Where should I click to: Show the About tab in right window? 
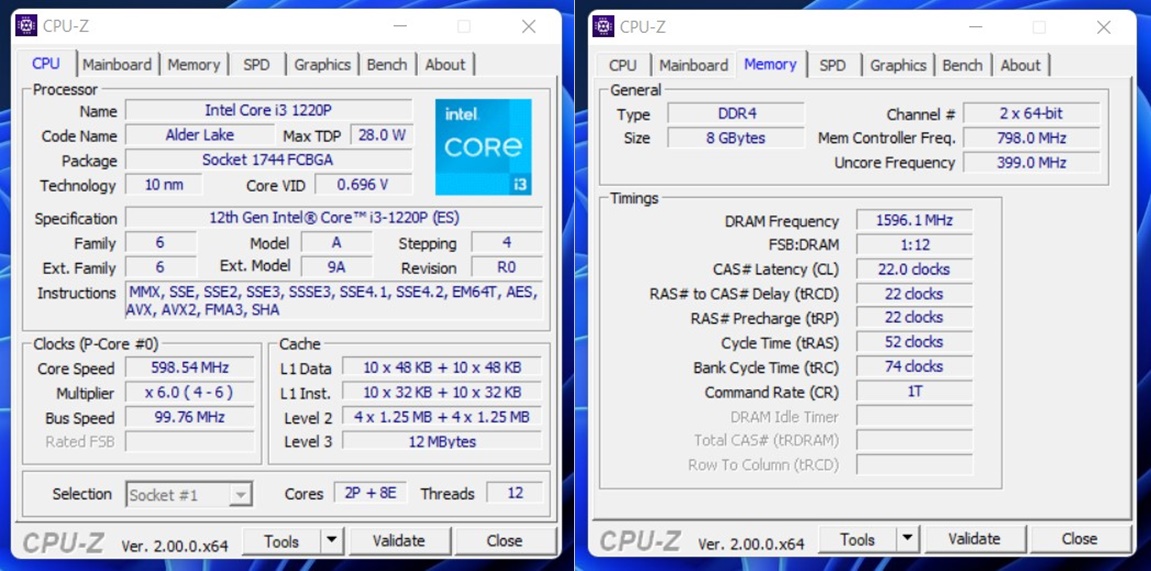tap(1020, 65)
